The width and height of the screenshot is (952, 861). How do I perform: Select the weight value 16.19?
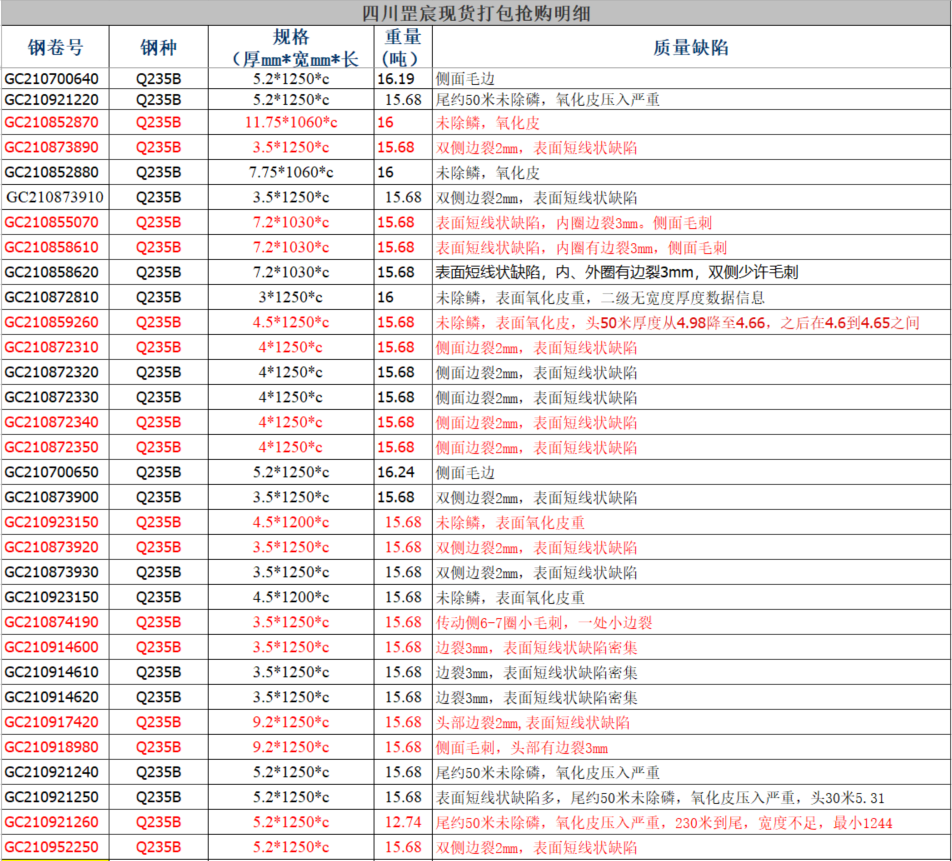point(396,79)
